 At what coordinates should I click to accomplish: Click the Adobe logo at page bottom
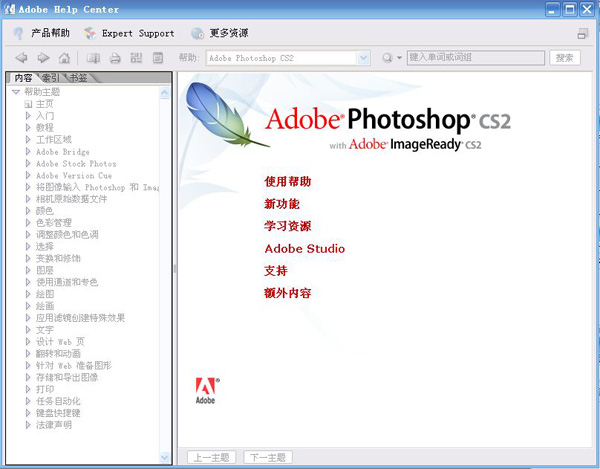click(207, 391)
